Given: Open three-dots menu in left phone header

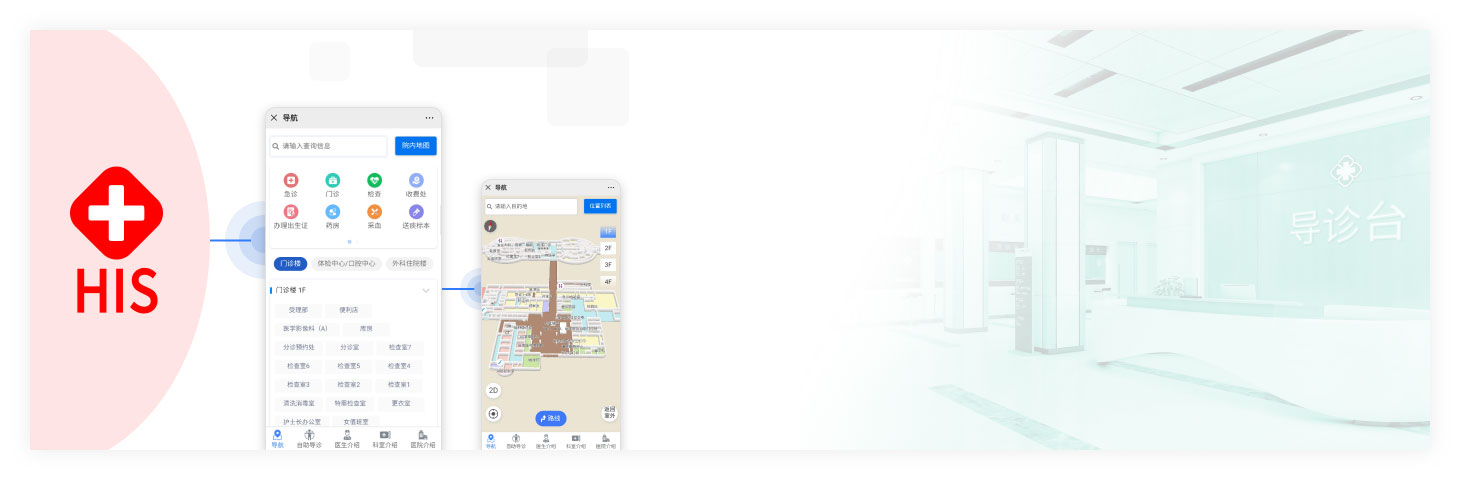Looking at the screenshot, I should point(429,118).
